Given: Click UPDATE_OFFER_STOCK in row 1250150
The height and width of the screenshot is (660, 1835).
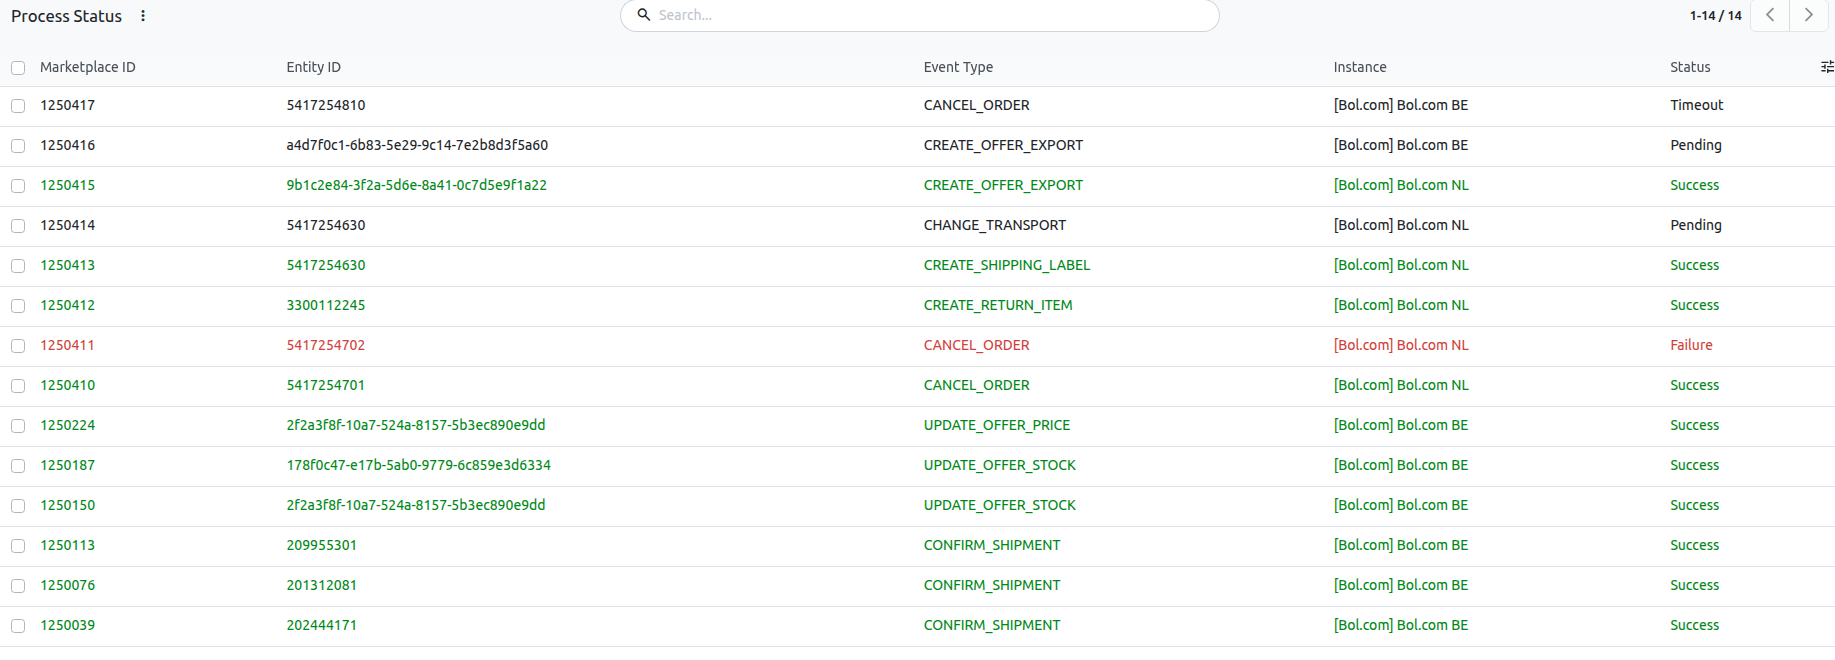Looking at the screenshot, I should coord(1000,505).
